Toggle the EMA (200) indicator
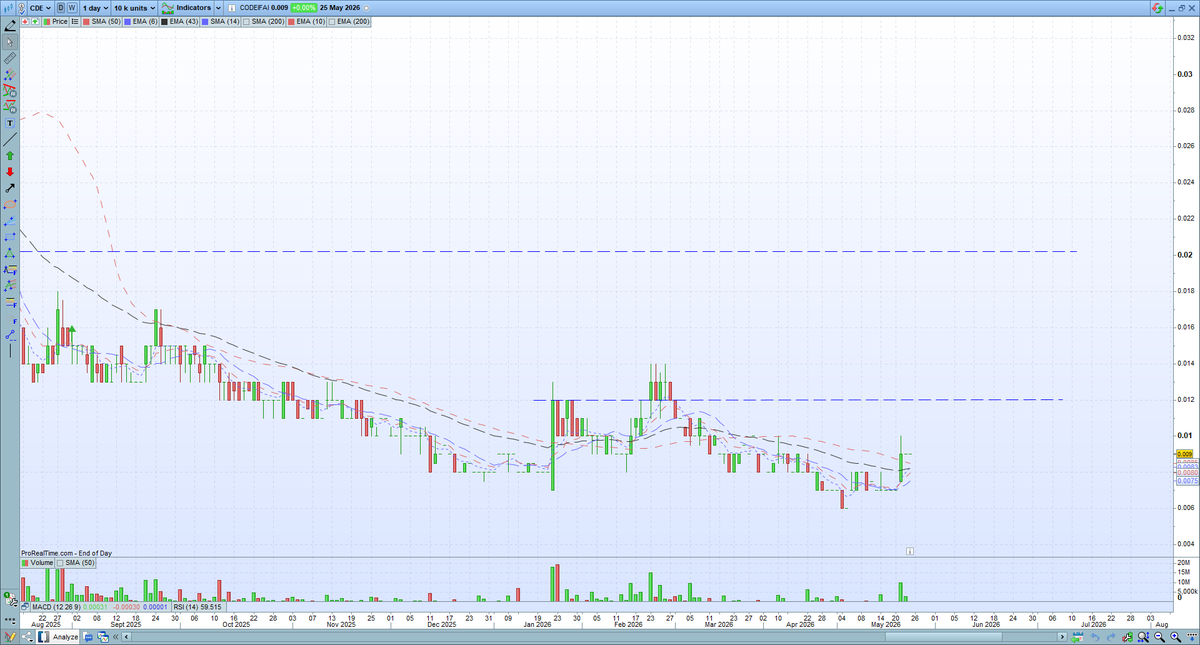 pos(348,21)
